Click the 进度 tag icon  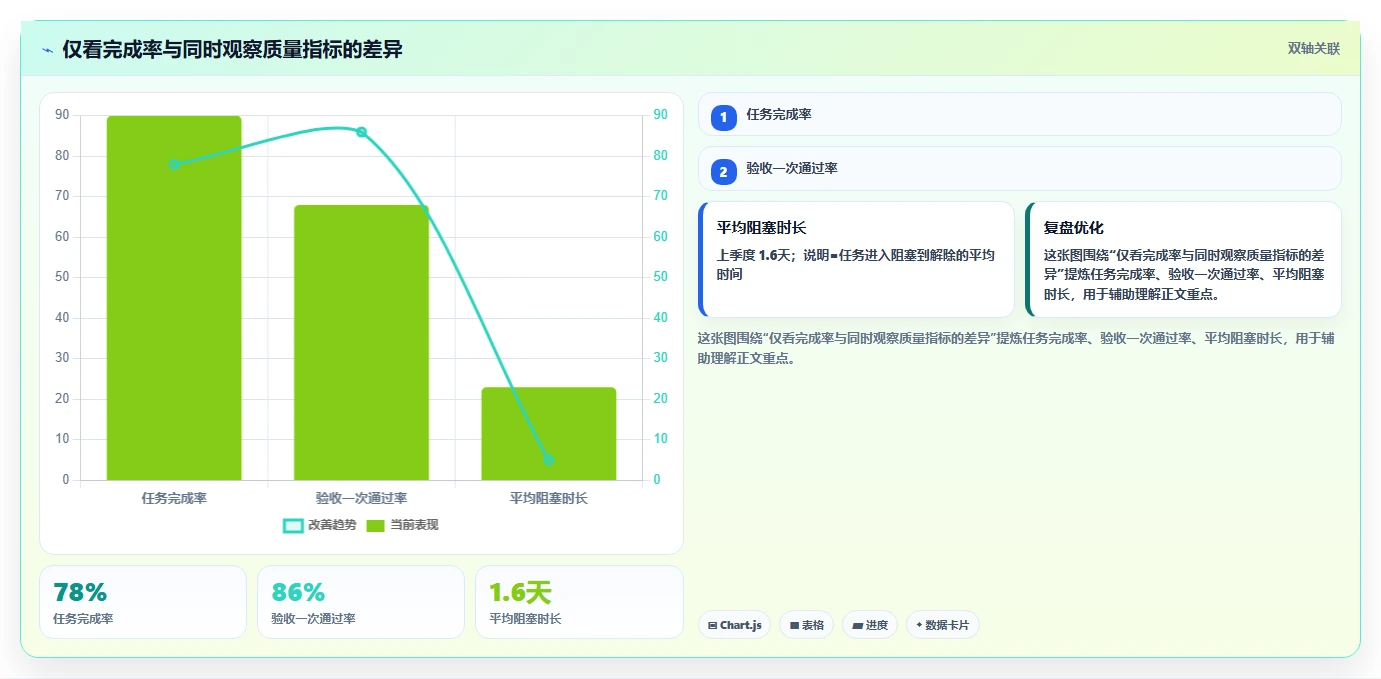tap(857, 626)
